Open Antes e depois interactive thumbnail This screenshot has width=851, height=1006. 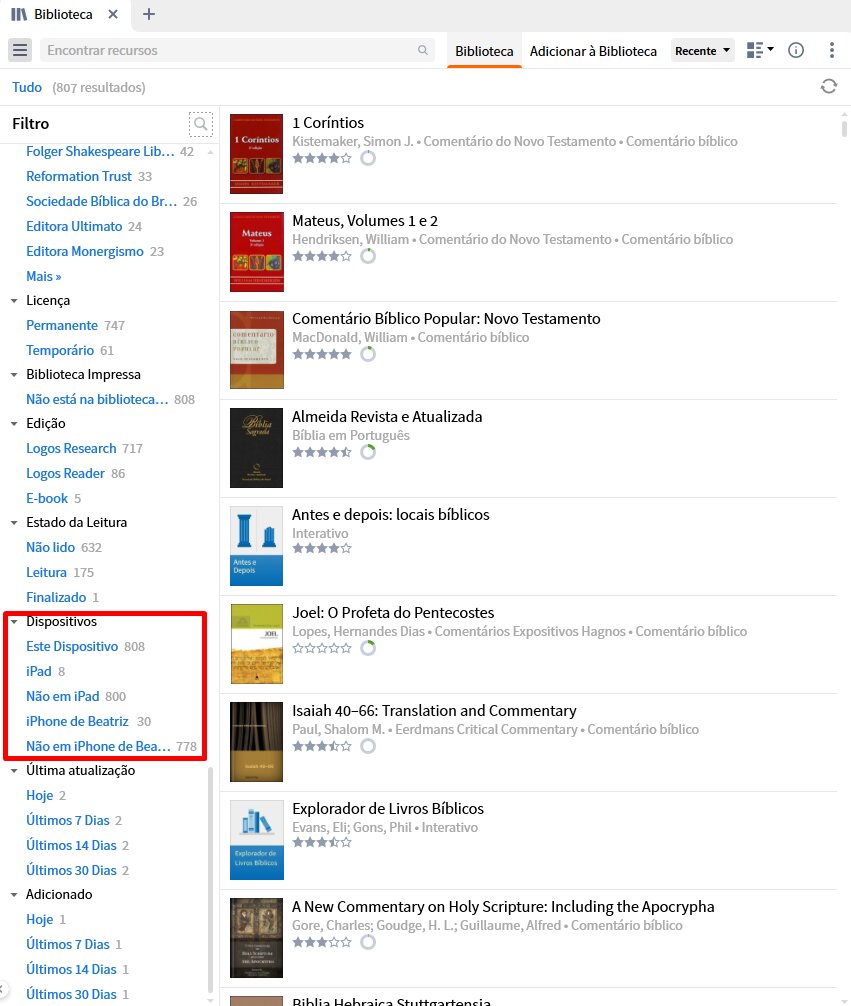pos(256,546)
